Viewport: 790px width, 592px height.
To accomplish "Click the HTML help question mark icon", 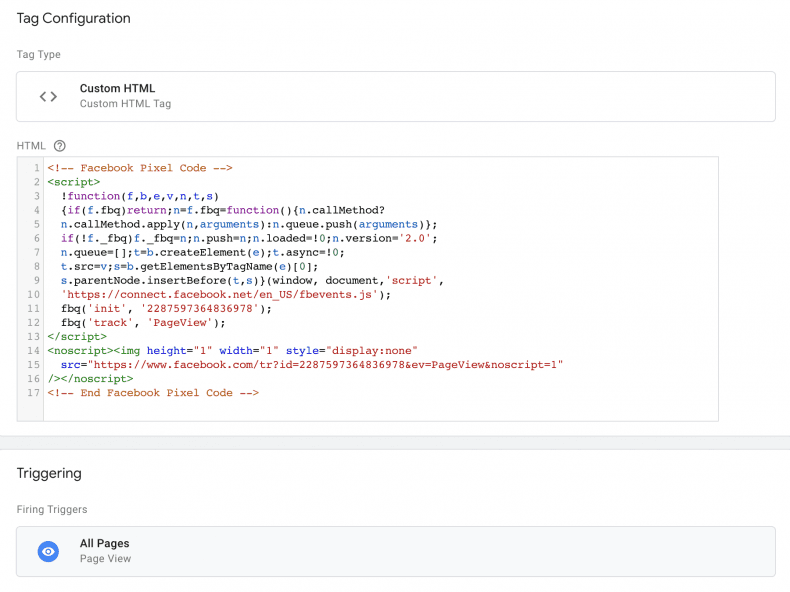I will click(x=59, y=146).
